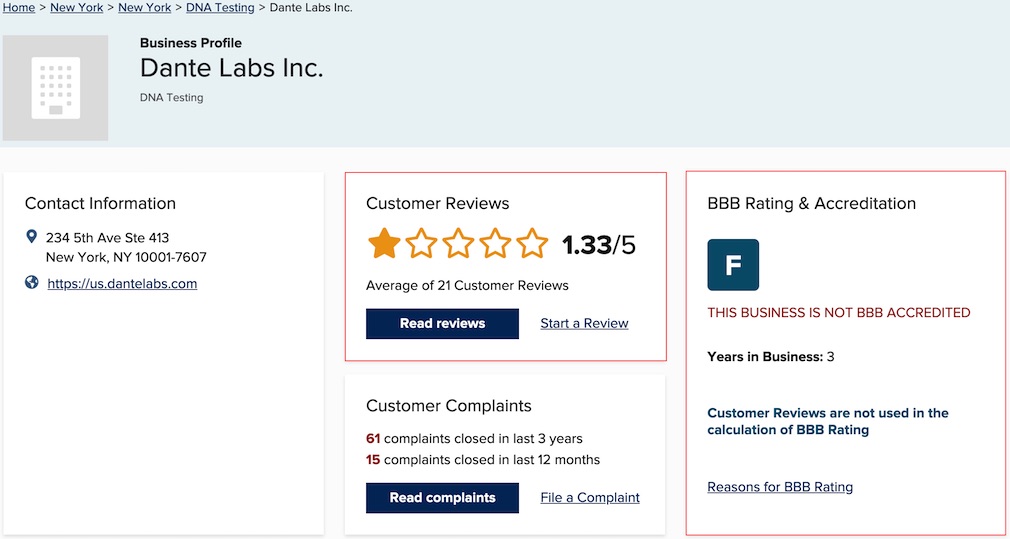
Task: Click '61 complaints closed in last 3 years'
Action: click(474, 439)
